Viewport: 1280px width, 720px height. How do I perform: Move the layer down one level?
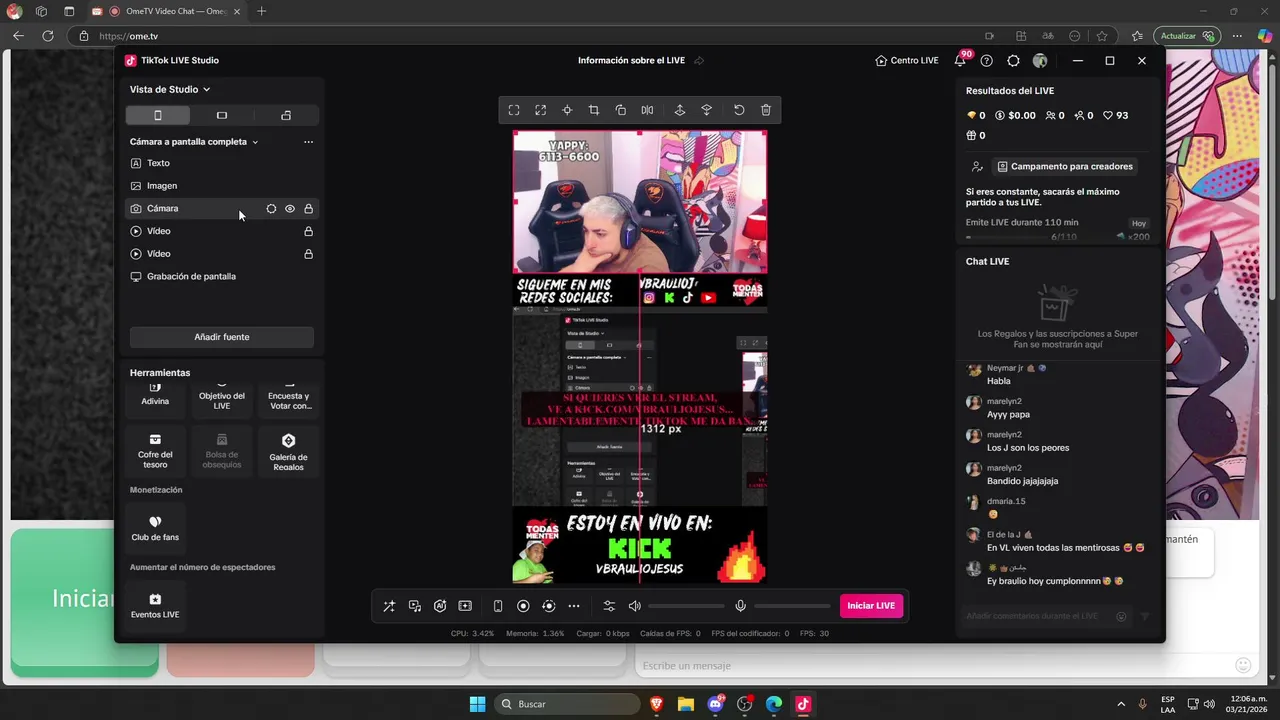tap(707, 110)
